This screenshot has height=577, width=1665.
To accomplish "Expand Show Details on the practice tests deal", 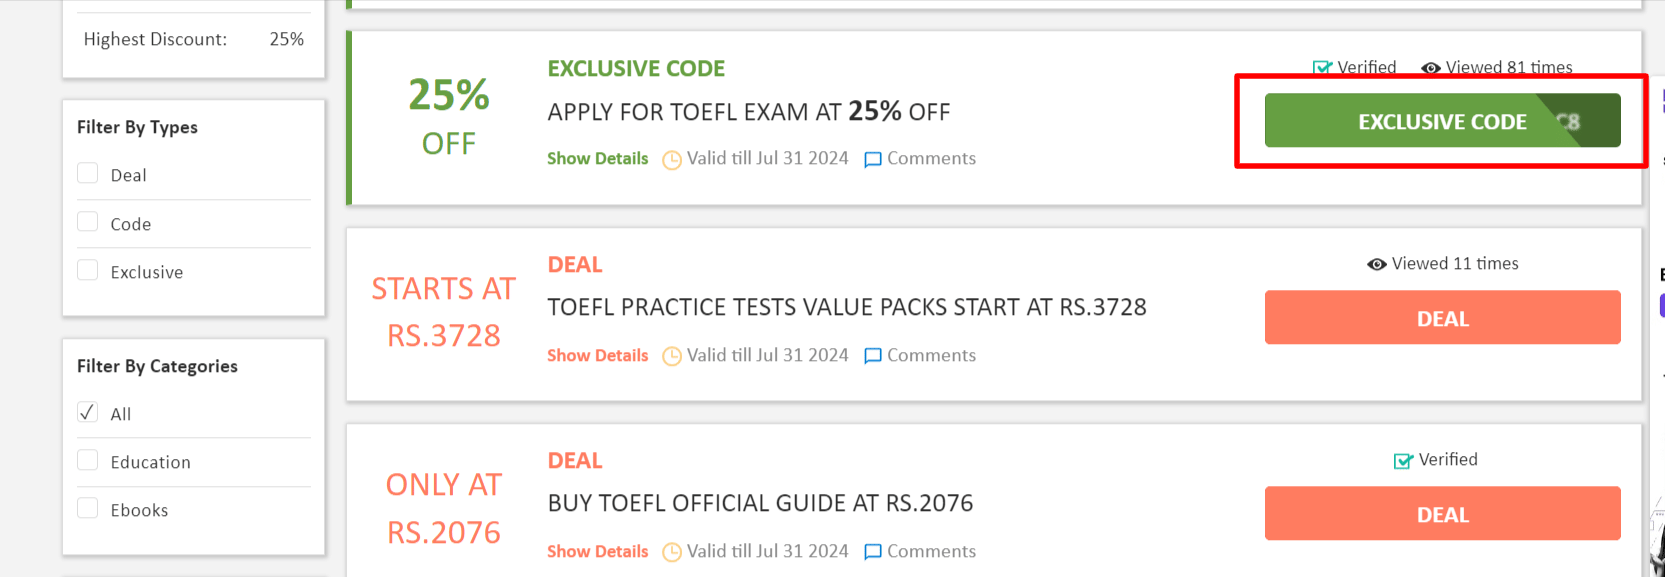I will (x=597, y=355).
